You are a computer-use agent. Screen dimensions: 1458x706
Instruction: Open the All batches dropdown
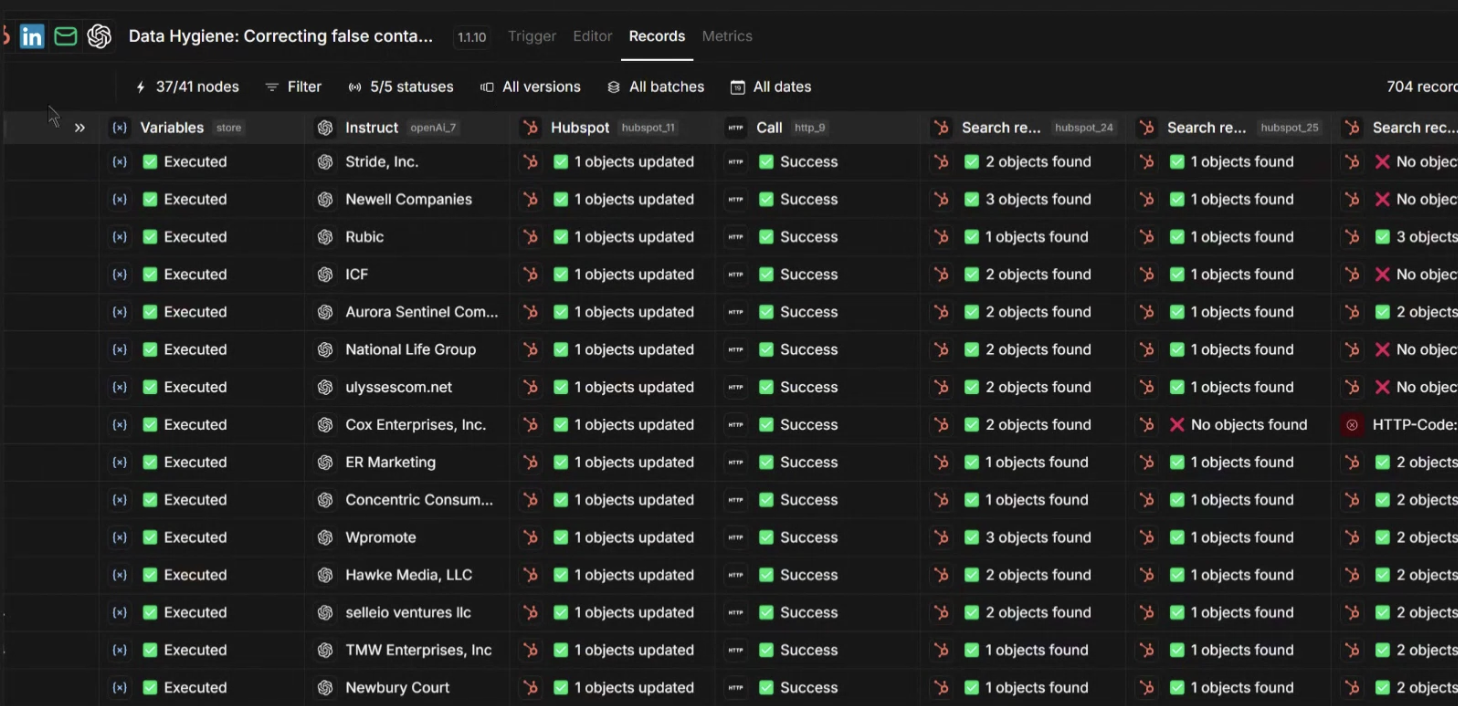[x=656, y=87]
